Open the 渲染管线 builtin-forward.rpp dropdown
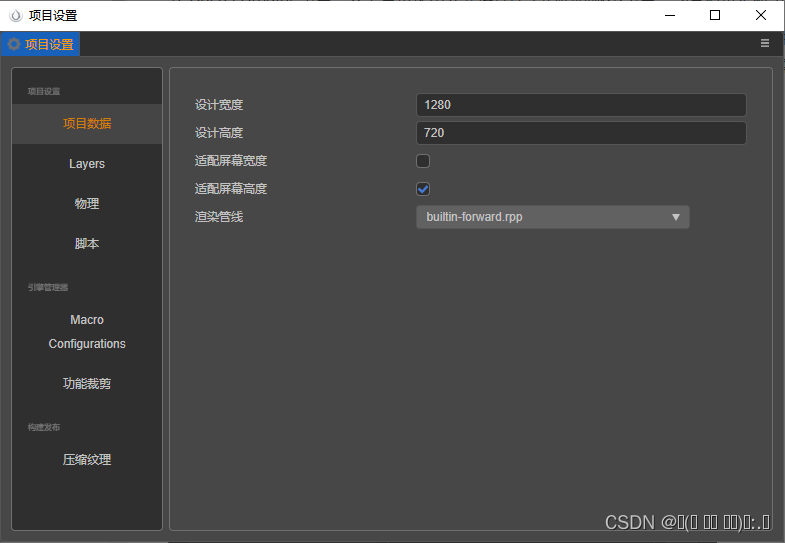 [x=553, y=217]
